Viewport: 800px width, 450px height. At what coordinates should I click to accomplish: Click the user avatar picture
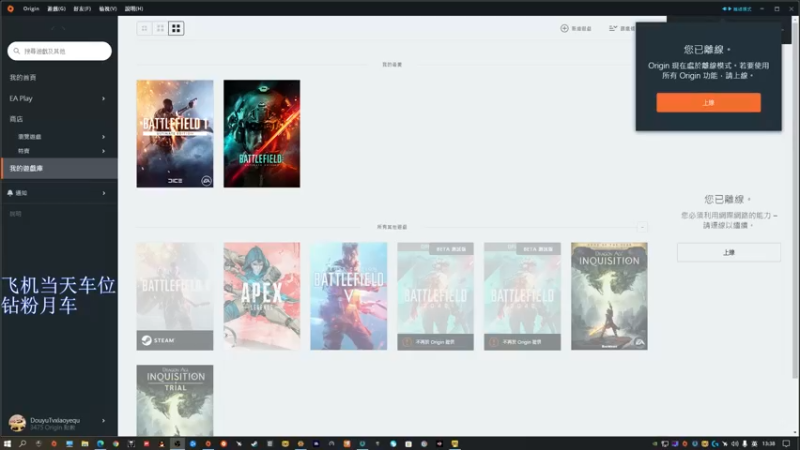[x=17, y=422]
